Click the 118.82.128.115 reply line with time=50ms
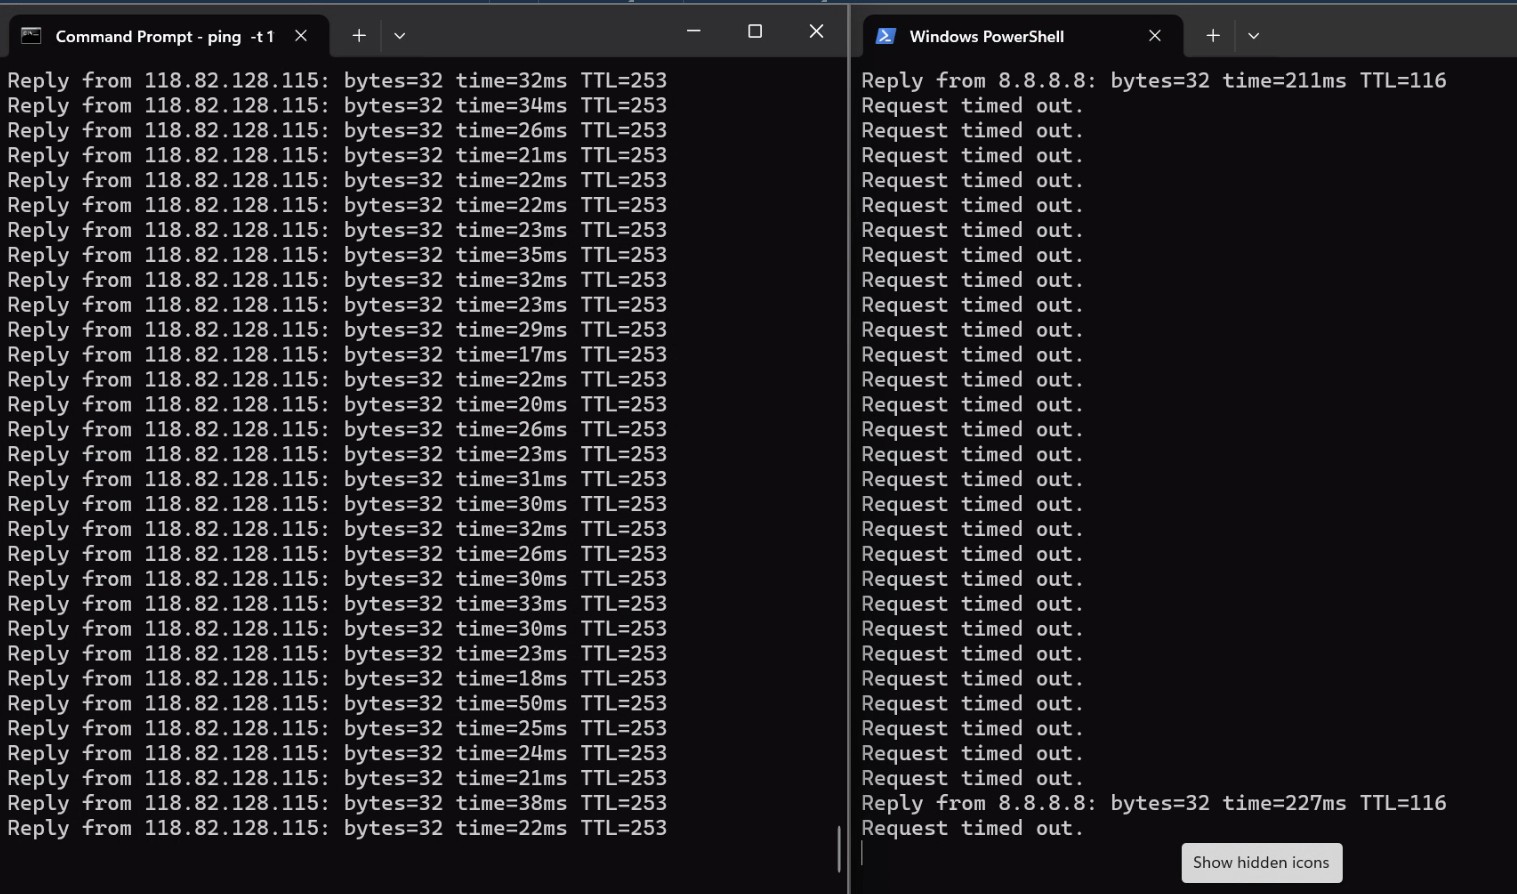The image size is (1517, 894). coord(337,704)
